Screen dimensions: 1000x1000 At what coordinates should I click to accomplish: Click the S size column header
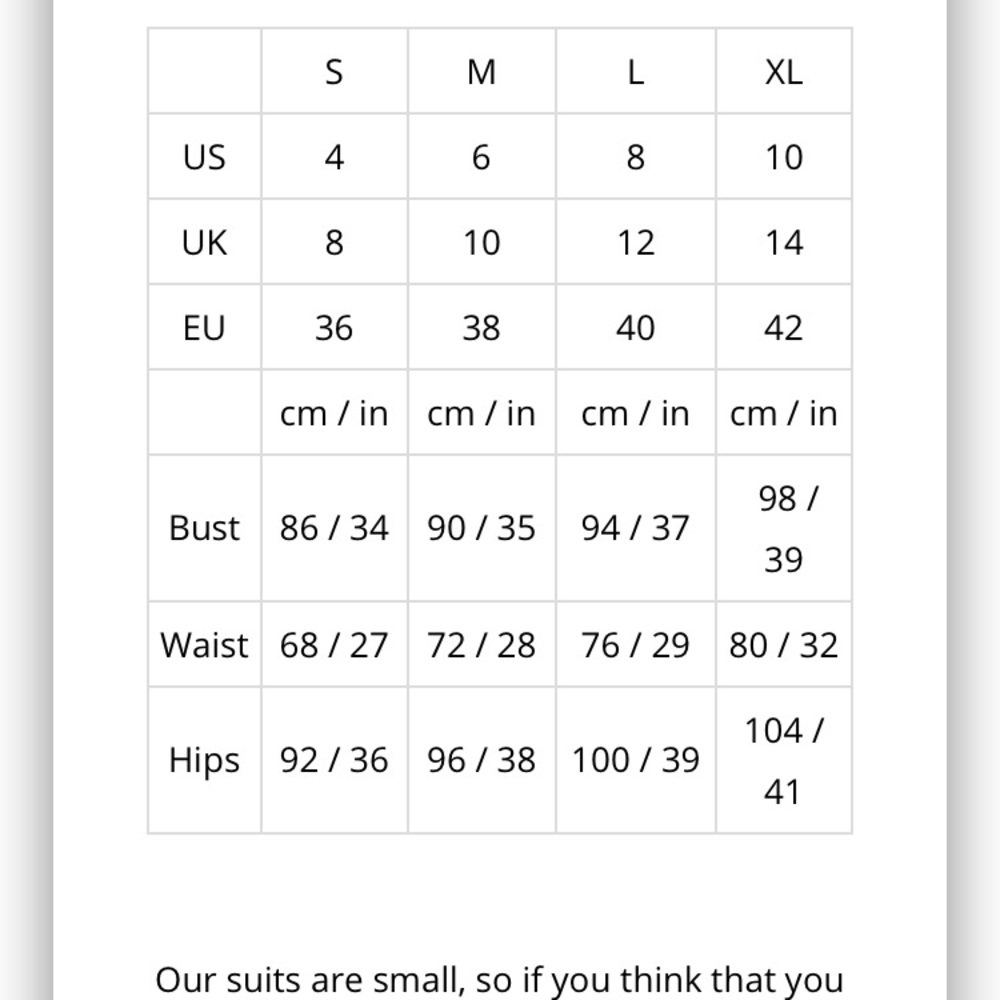click(x=334, y=71)
